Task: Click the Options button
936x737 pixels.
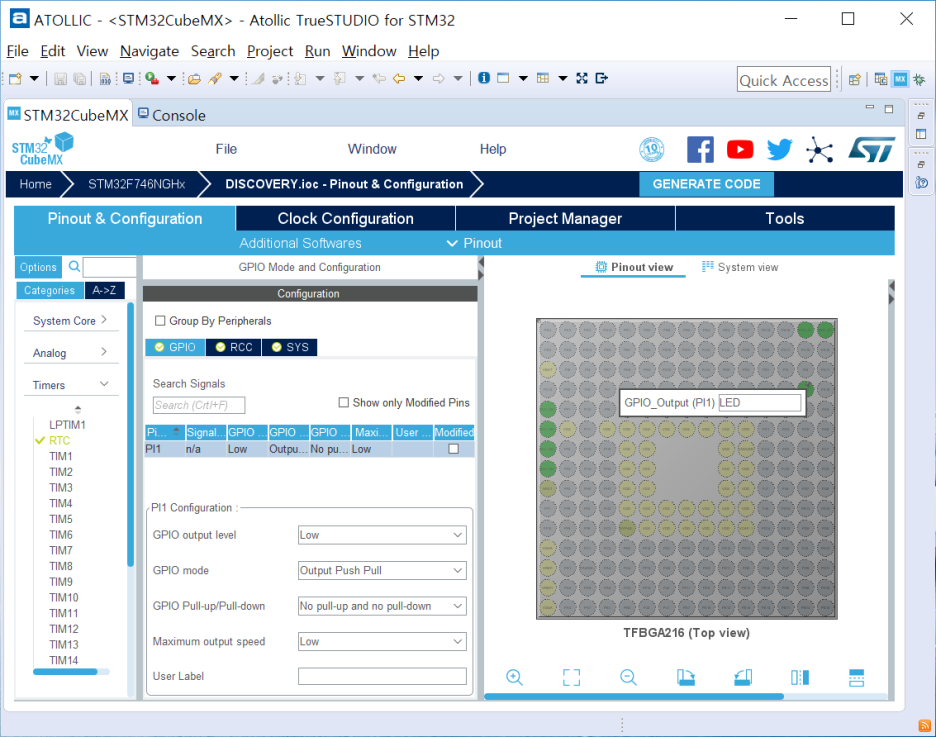Action: pos(38,267)
